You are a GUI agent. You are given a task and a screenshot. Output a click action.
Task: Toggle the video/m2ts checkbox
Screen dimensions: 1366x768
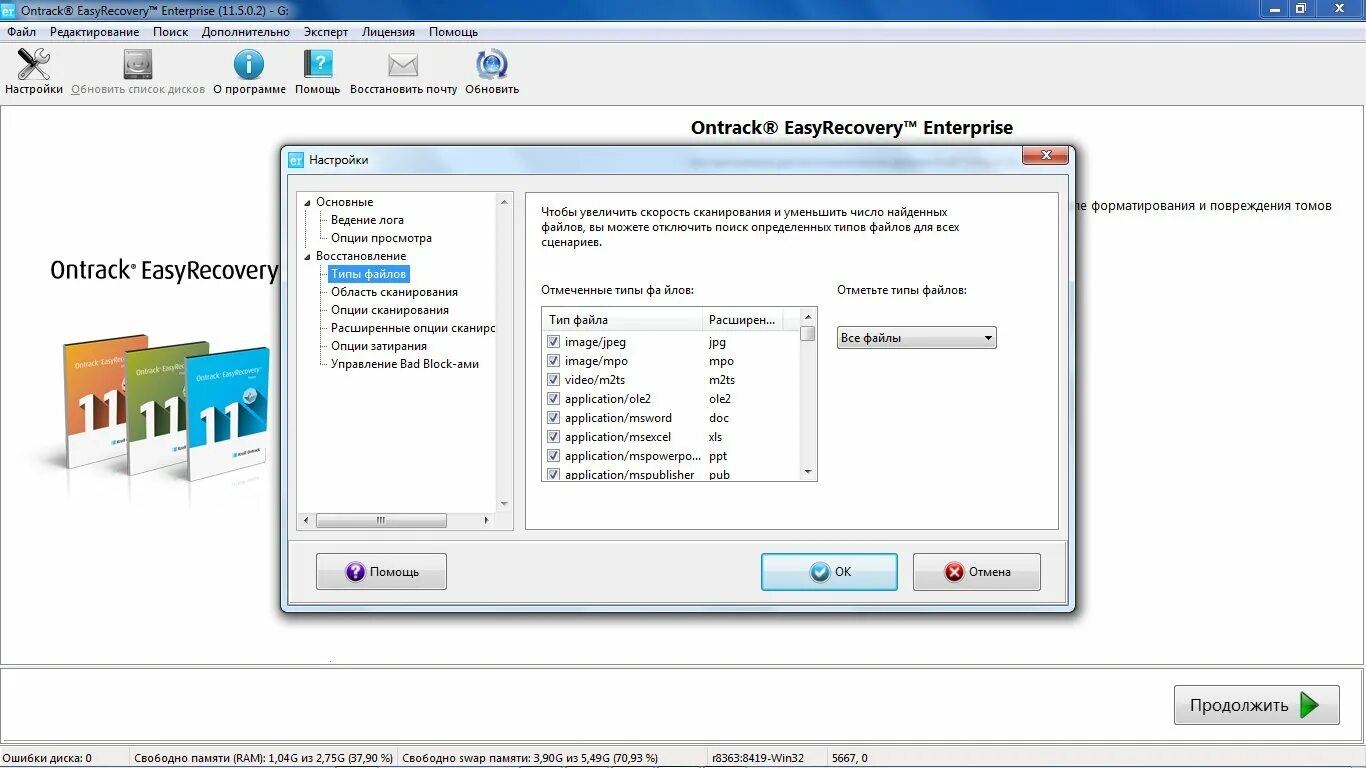tap(554, 380)
